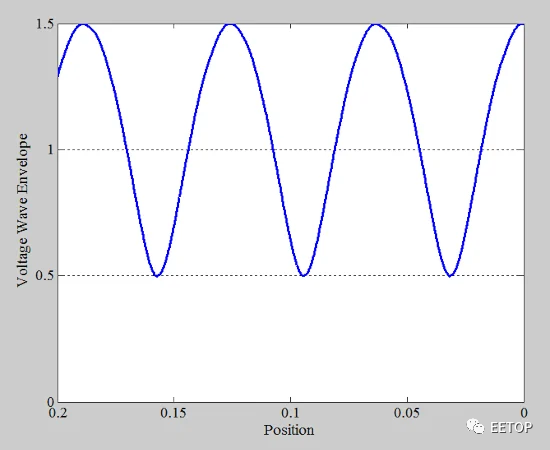Image resolution: width=550 pixels, height=450 pixels.
Task: Click the curve peak nearest position 0.2
Action: click(x=83, y=24)
